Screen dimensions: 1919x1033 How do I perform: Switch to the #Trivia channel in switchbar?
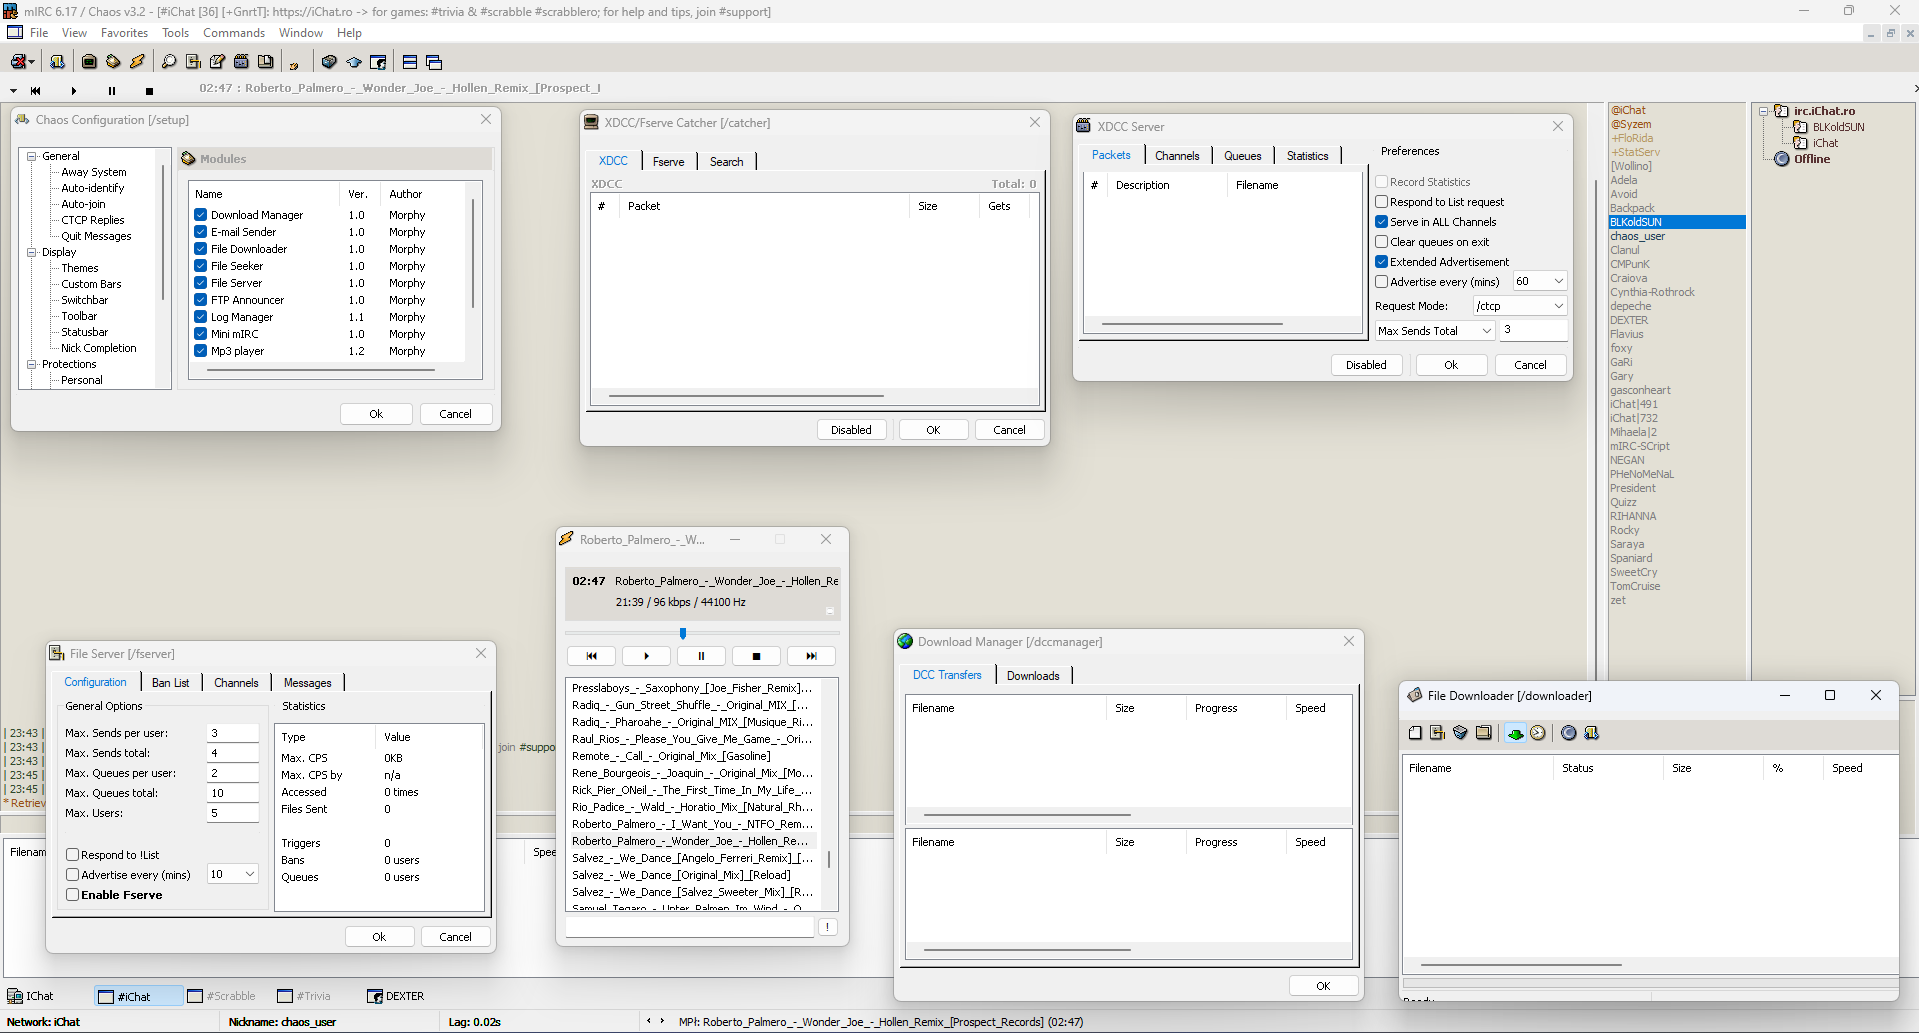pyautogui.click(x=305, y=996)
